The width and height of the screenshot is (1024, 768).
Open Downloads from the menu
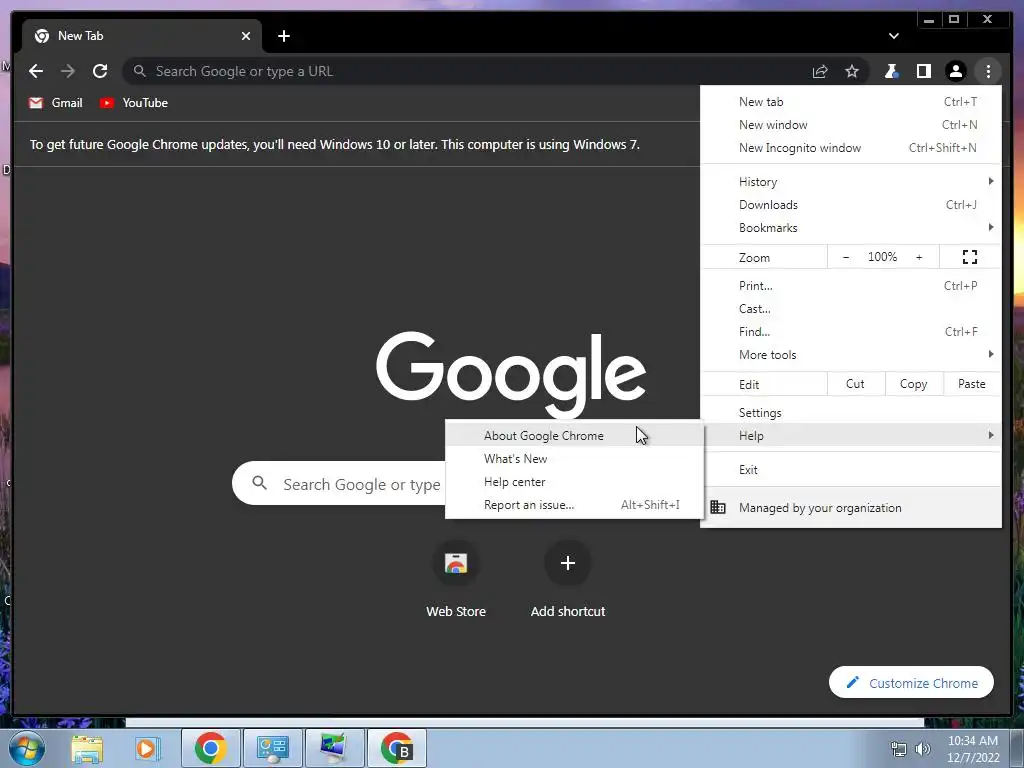pyautogui.click(x=851, y=204)
